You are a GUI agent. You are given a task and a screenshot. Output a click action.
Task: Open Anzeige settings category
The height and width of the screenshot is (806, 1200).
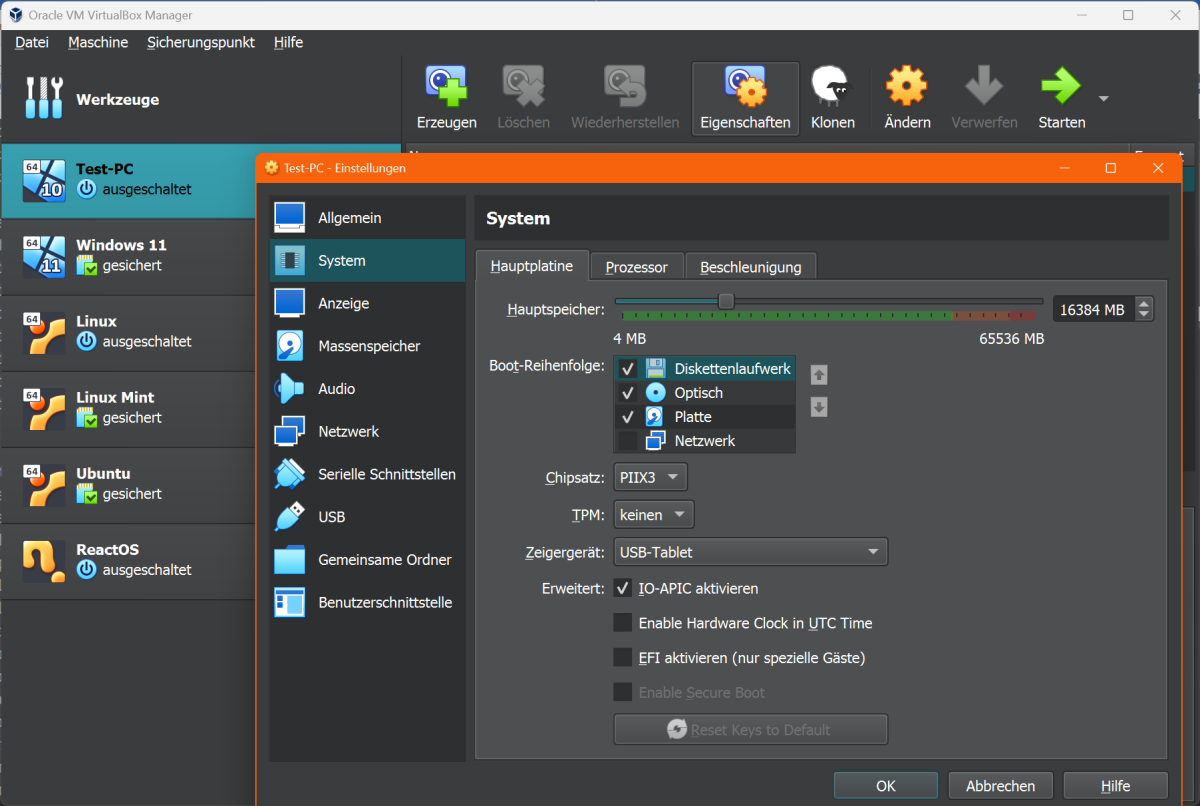[x=367, y=303]
